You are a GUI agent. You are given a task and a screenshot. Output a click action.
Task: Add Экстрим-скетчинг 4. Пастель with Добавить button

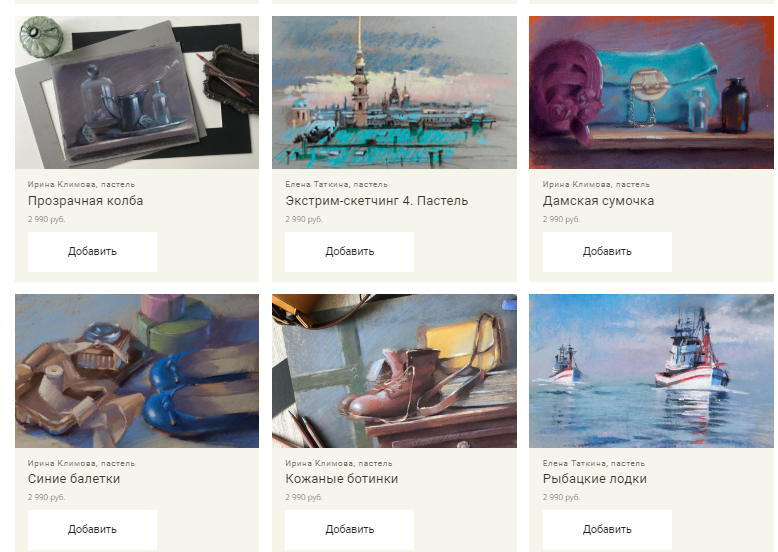point(349,251)
